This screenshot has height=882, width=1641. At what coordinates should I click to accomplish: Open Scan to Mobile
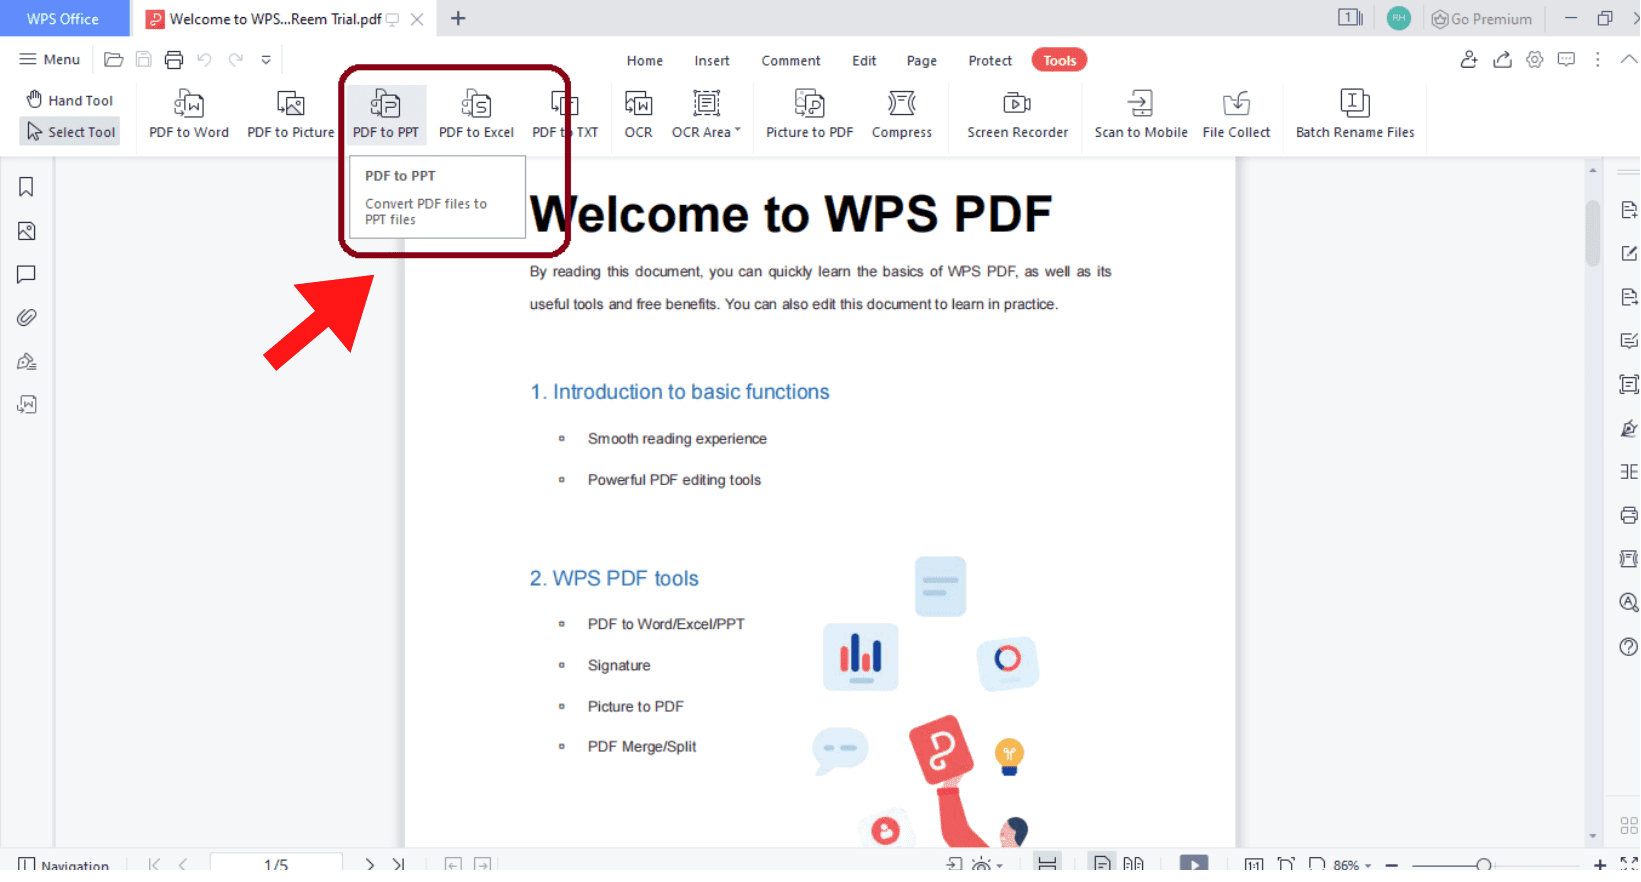tap(1140, 114)
